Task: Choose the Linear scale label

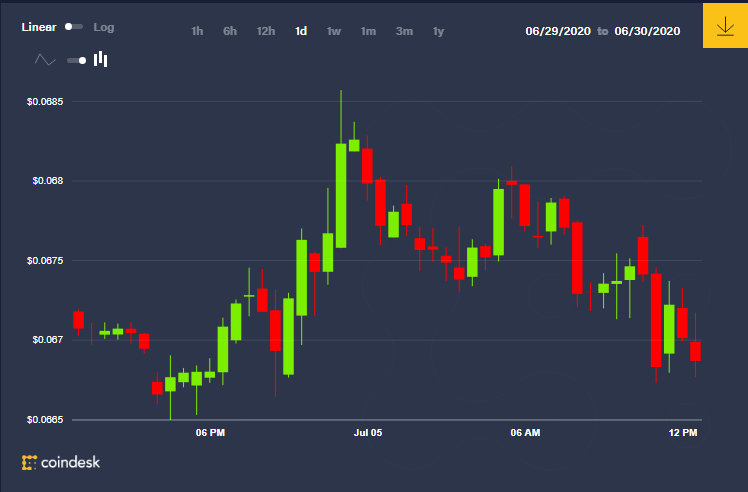Action: [x=39, y=27]
